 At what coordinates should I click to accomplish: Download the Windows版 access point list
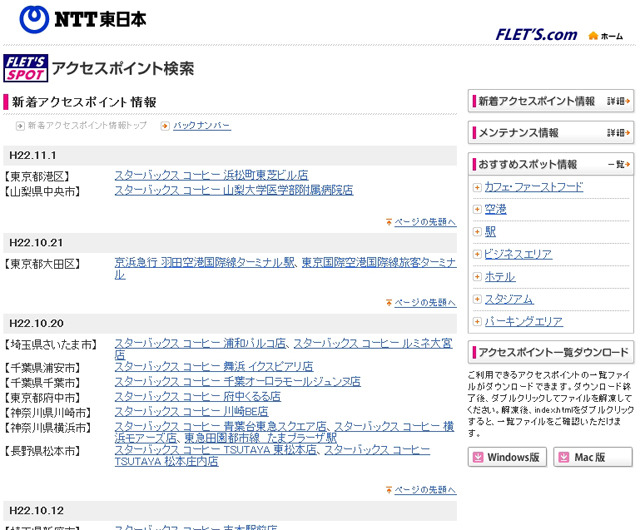[507, 457]
